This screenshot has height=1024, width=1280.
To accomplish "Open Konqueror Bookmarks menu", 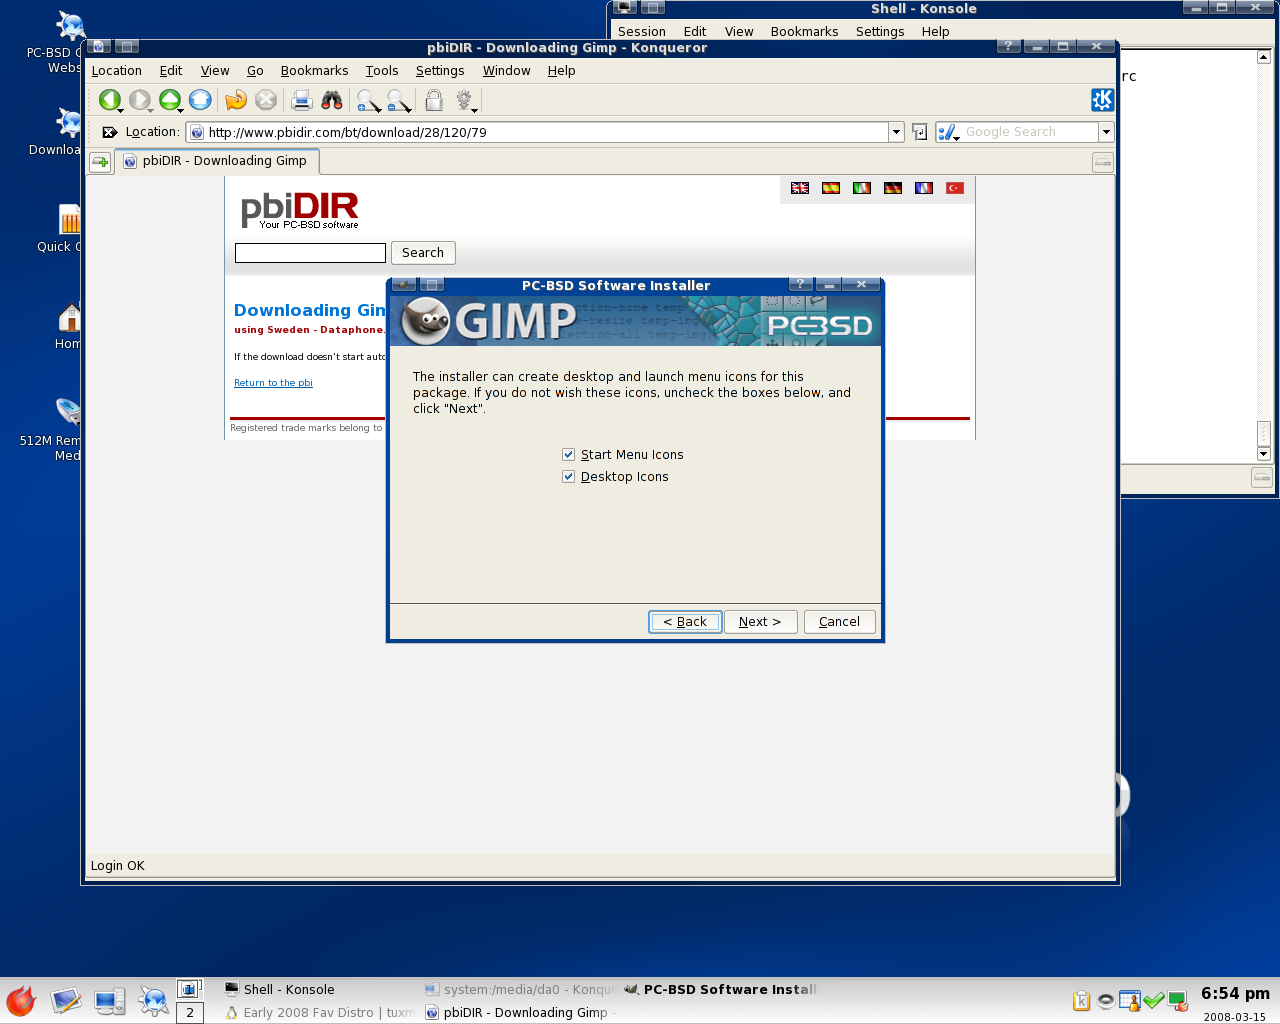I will (315, 71).
